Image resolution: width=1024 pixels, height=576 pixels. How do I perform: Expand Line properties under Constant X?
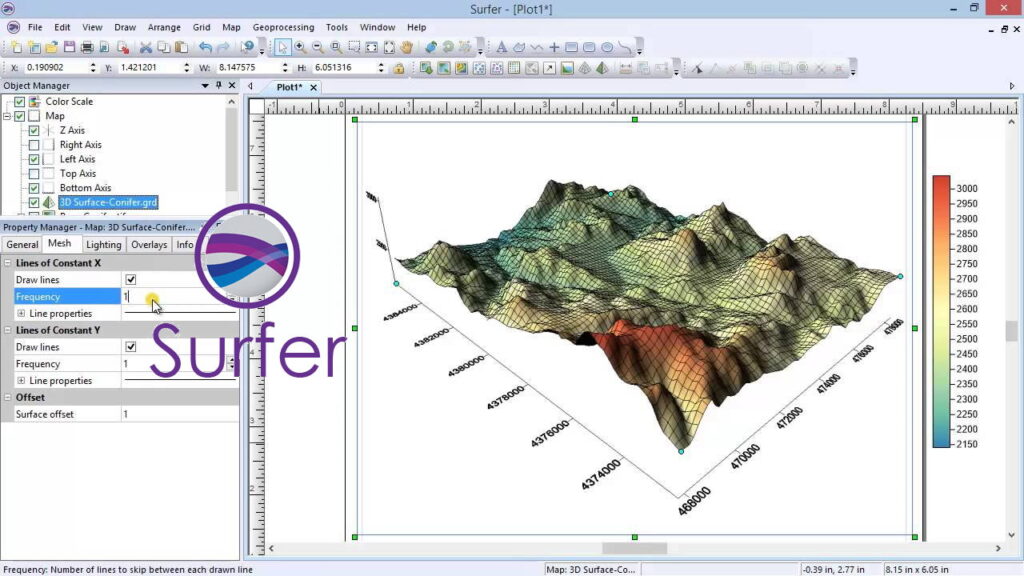pyautogui.click(x=21, y=314)
